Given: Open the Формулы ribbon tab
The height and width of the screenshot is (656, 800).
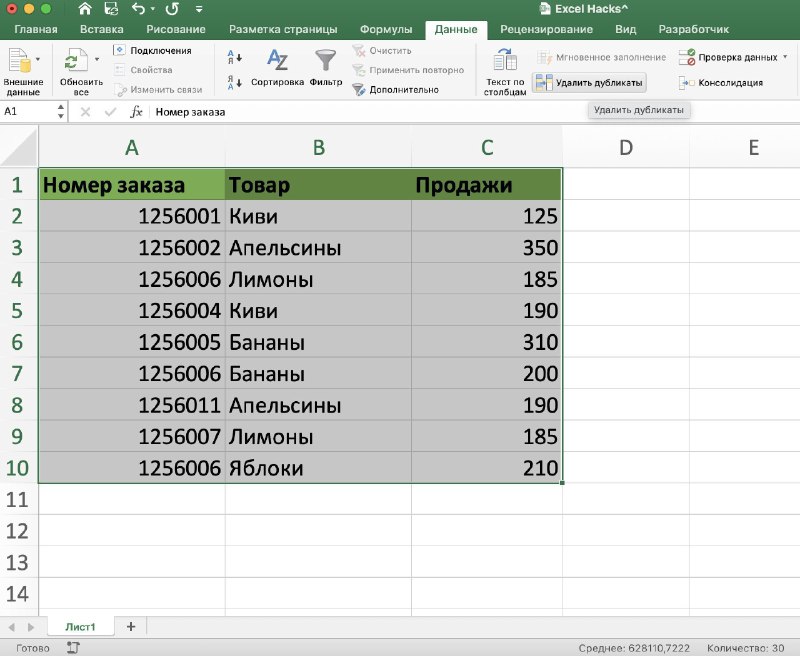Looking at the screenshot, I should (386, 29).
